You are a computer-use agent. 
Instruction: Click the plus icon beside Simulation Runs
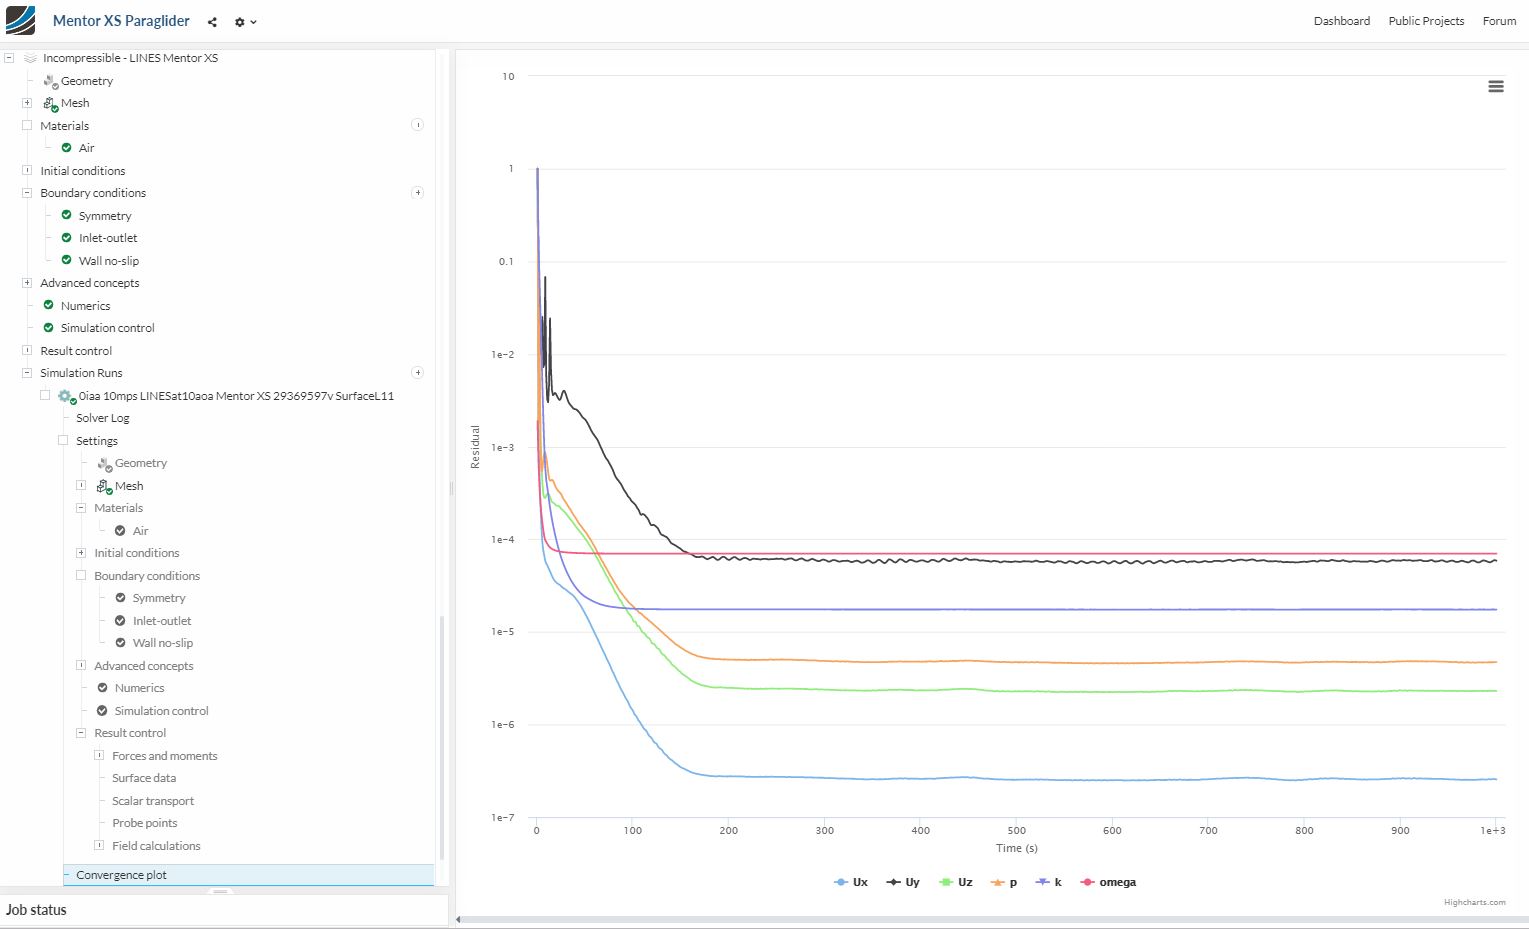pyautogui.click(x=418, y=373)
